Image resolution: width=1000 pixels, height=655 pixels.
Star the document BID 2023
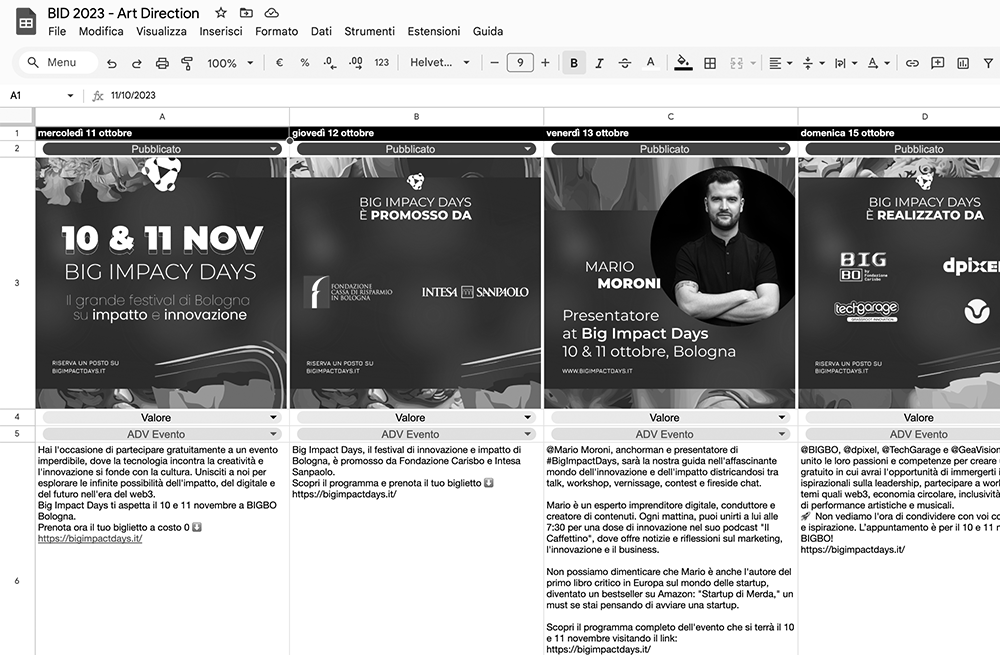(221, 13)
